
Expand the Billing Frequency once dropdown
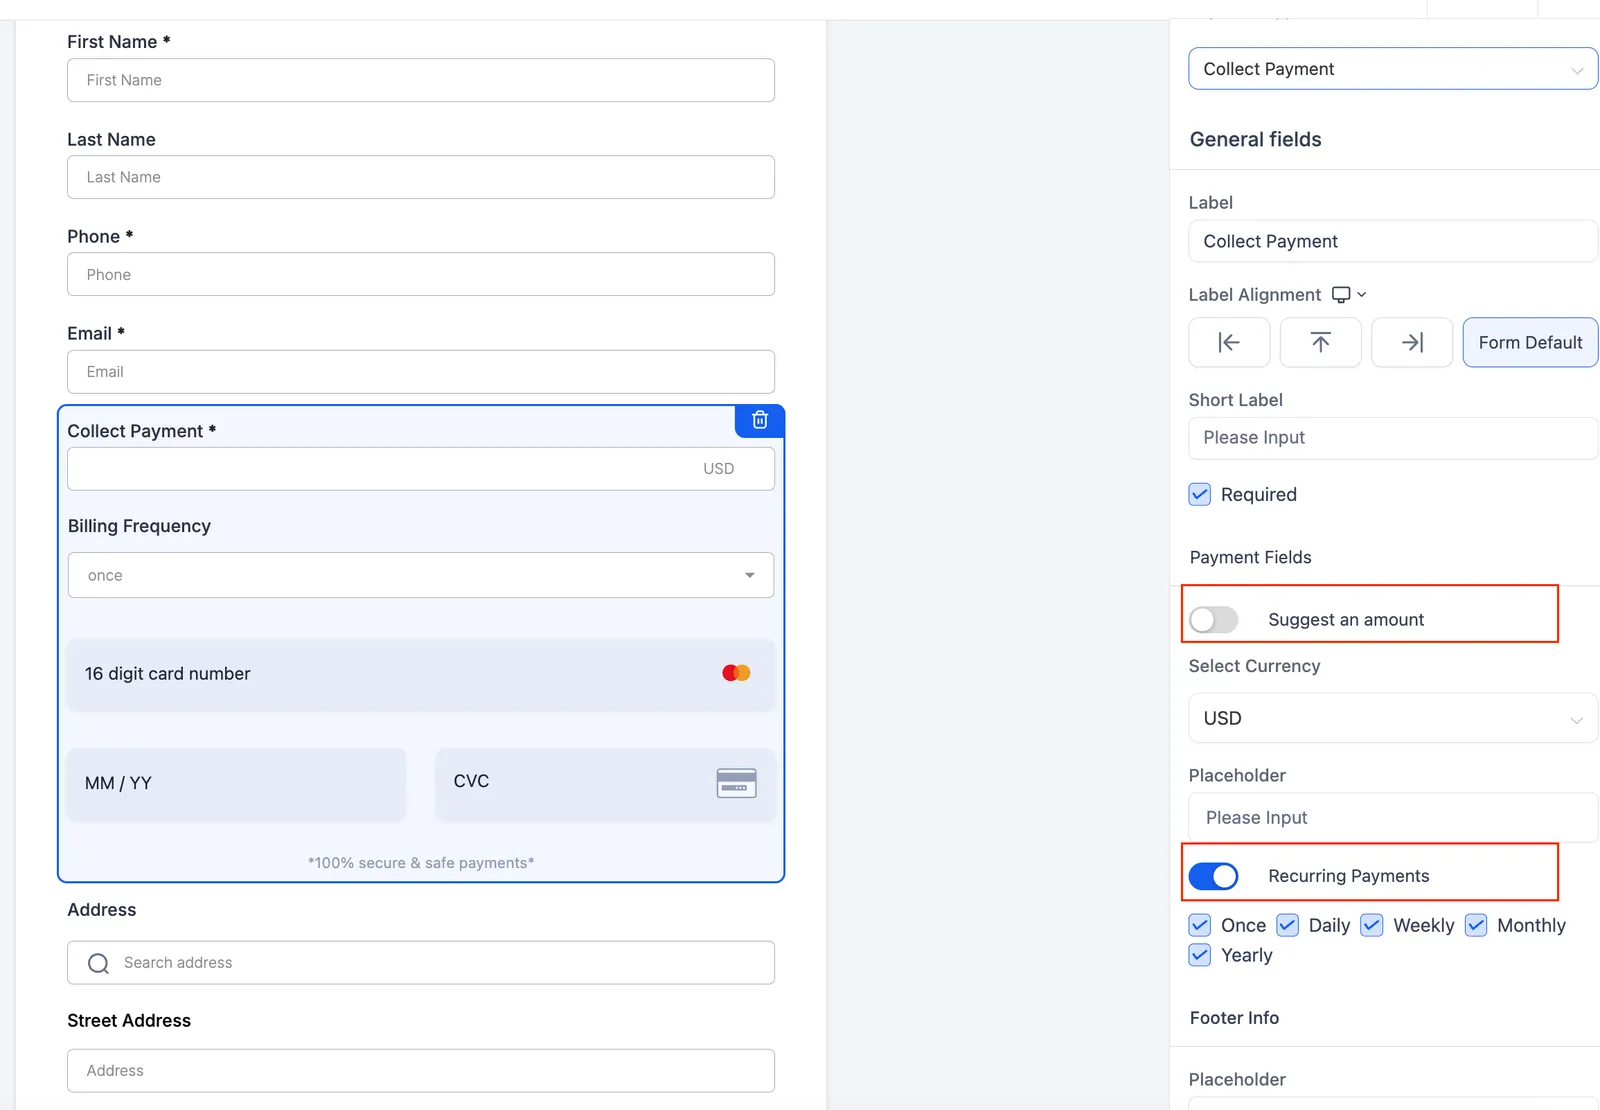(x=421, y=575)
